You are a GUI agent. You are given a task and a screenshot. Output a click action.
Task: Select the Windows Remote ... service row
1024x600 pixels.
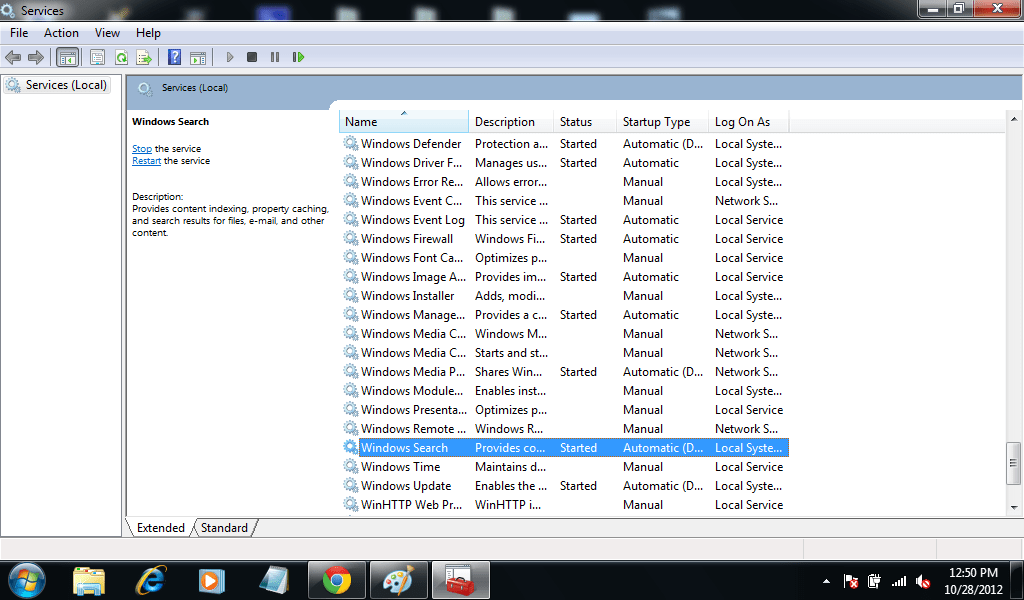click(x=564, y=428)
